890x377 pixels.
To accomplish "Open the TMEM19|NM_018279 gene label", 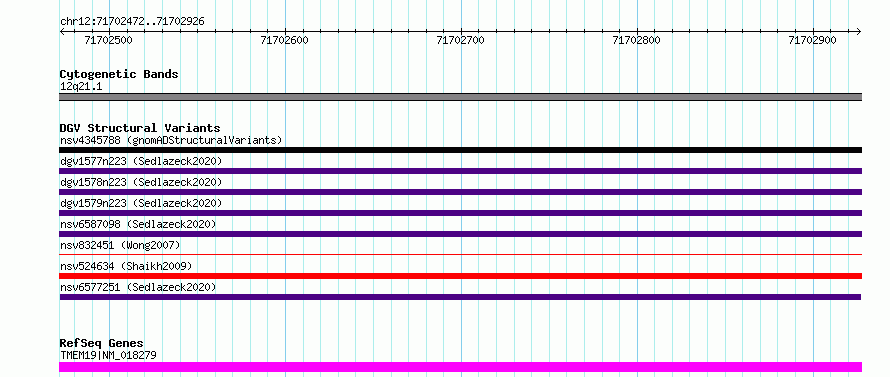I will pyautogui.click(x=108, y=355).
